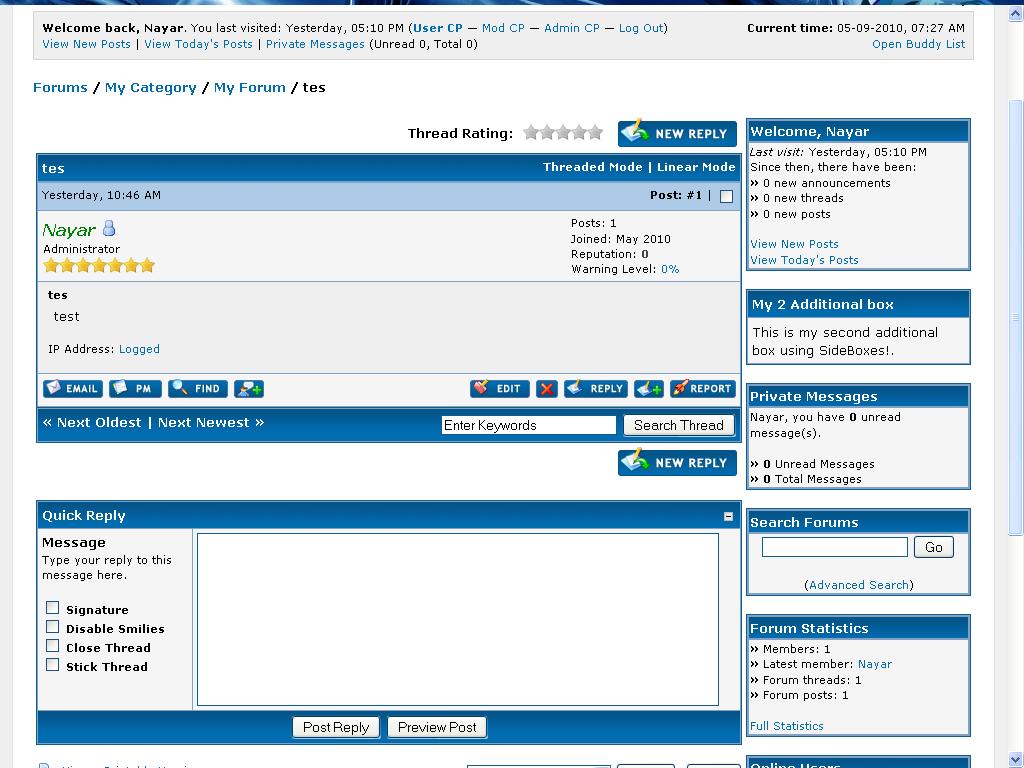Click the browser scrollbar up arrow
Image resolution: width=1024 pixels, height=768 pixels.
click(x=1016, y=12)
